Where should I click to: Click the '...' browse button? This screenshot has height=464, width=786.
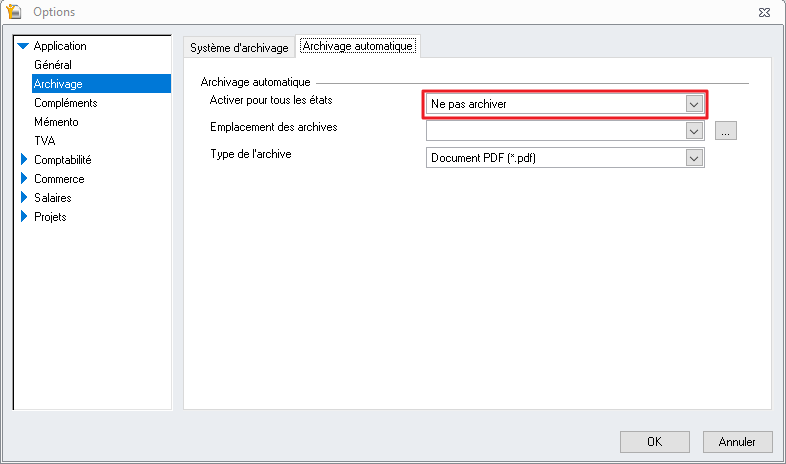(x=726, y=131)
